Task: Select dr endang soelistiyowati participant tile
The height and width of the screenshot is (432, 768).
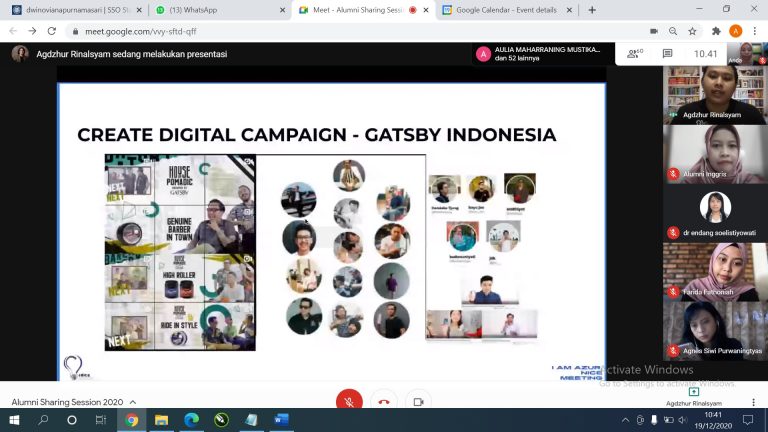Action: click(715, 213)
